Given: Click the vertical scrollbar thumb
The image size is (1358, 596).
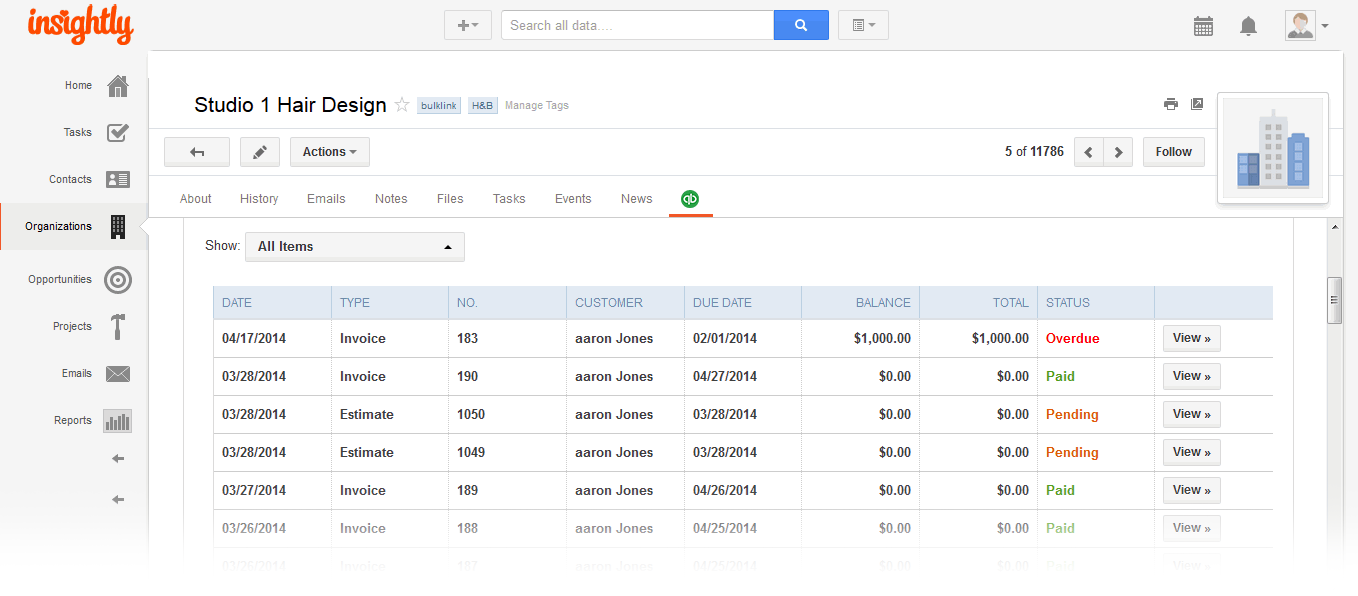Looking at the screenshot, I should [1334, 301].
